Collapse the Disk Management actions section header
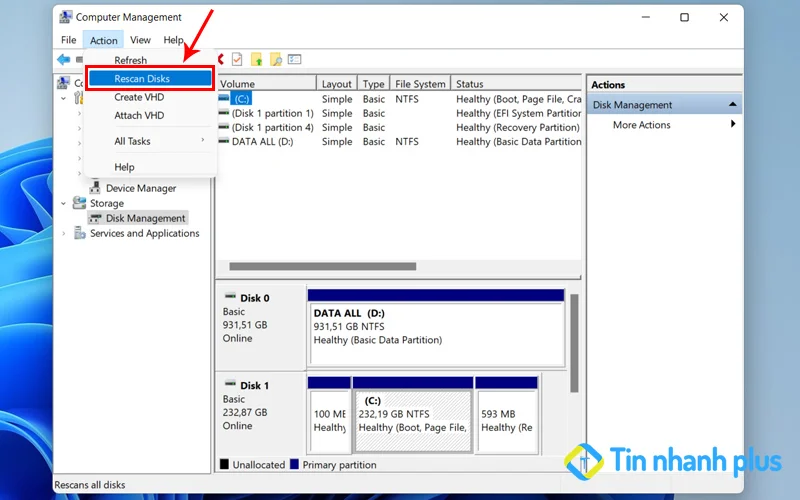 [734, 105]
